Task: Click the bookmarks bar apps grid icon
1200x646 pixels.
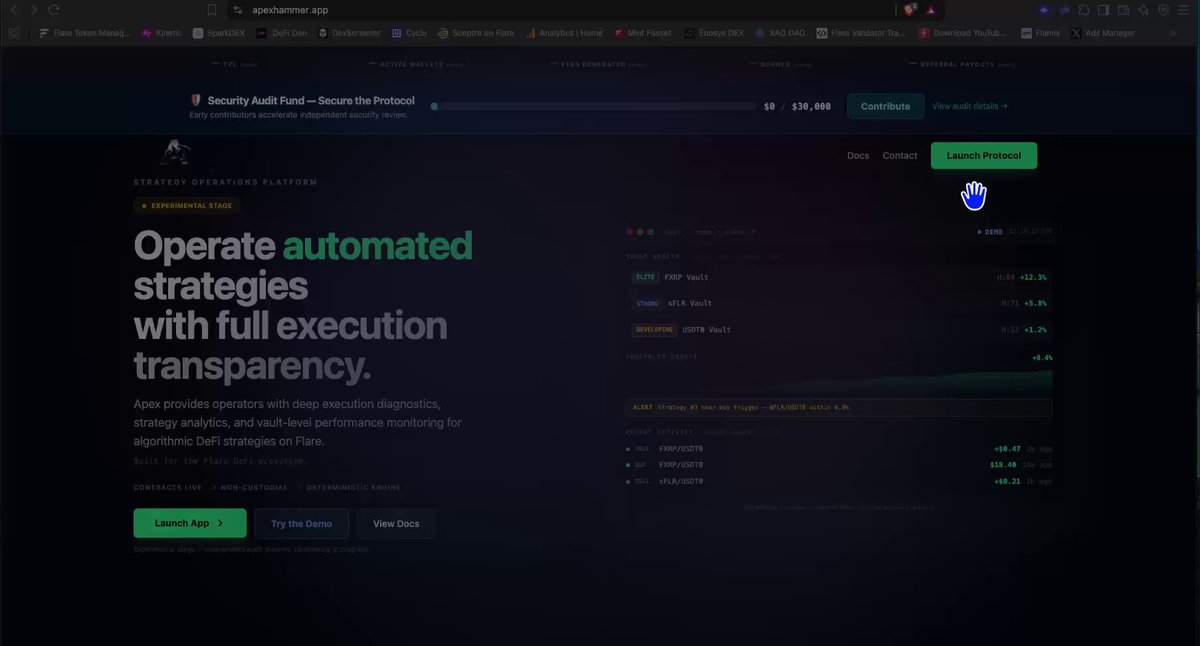Action: pos(14,32)
